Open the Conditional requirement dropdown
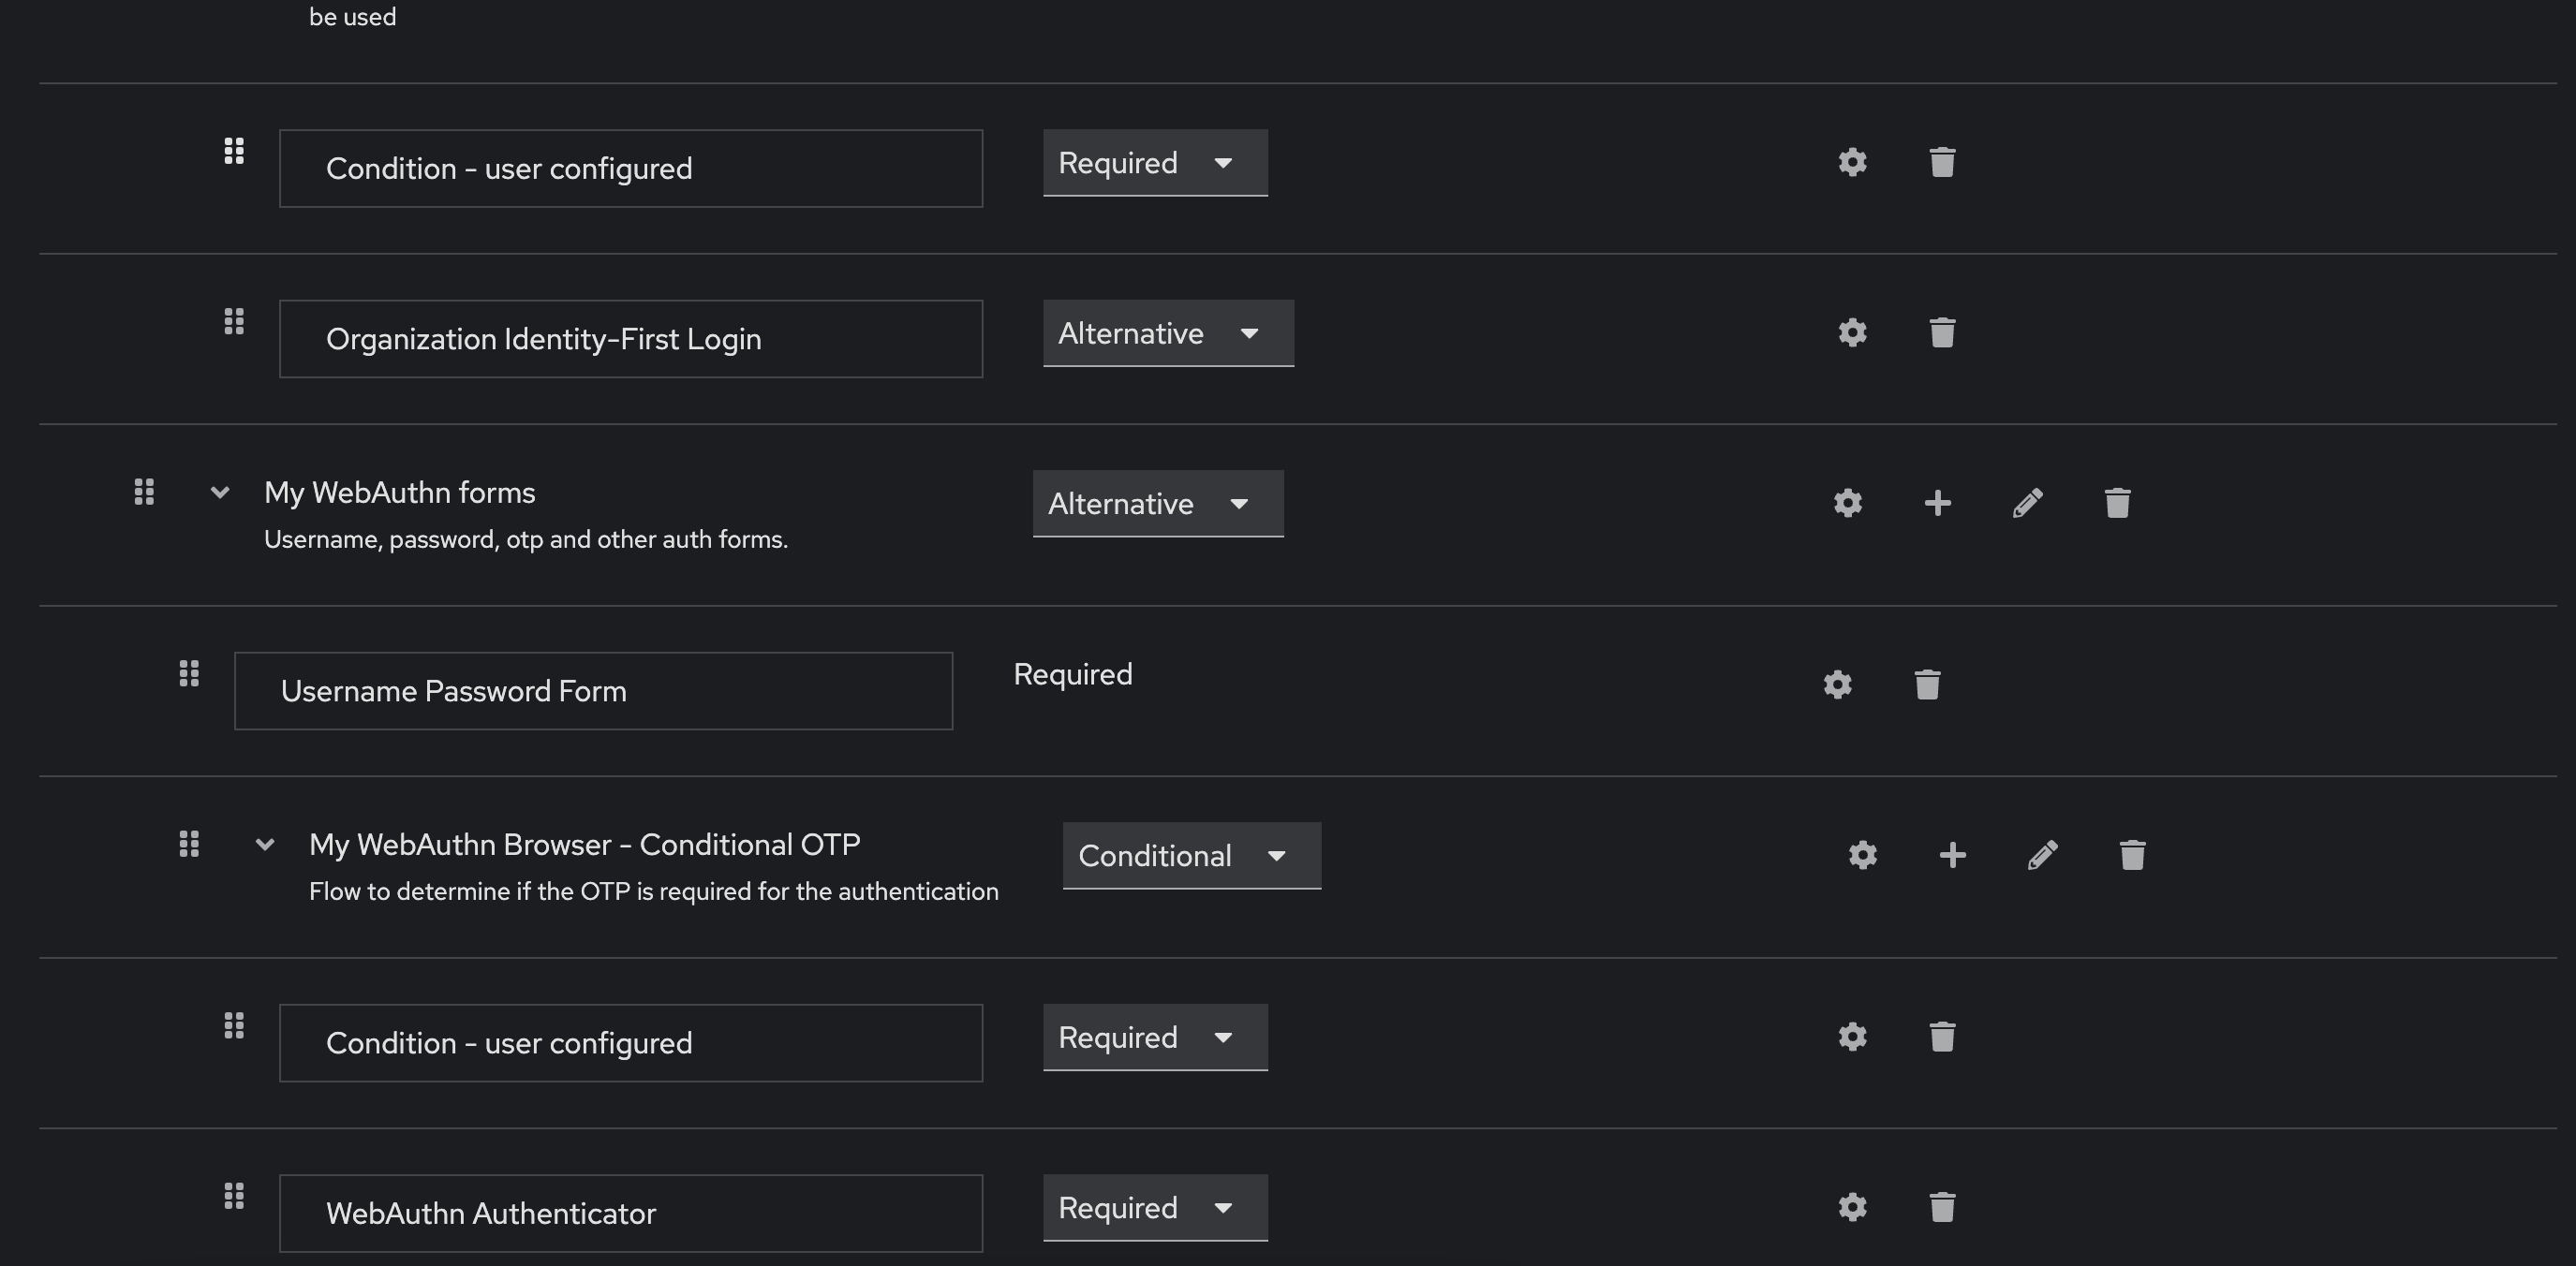2576x1266 pixels. click(1192, 856)
